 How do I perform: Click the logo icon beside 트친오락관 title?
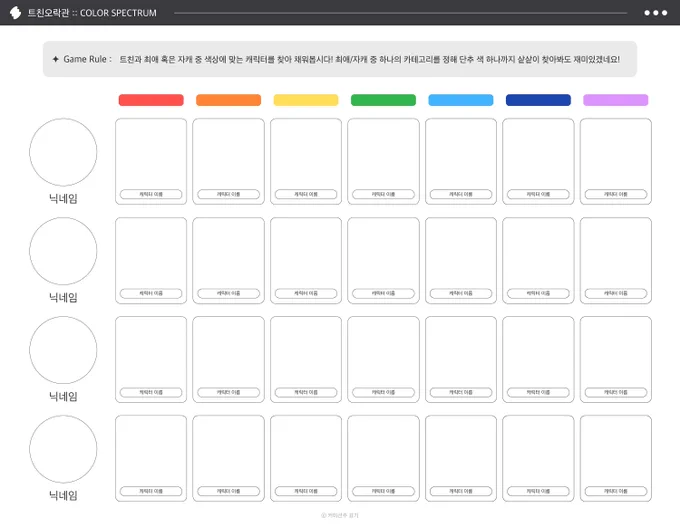click(15, 13)
